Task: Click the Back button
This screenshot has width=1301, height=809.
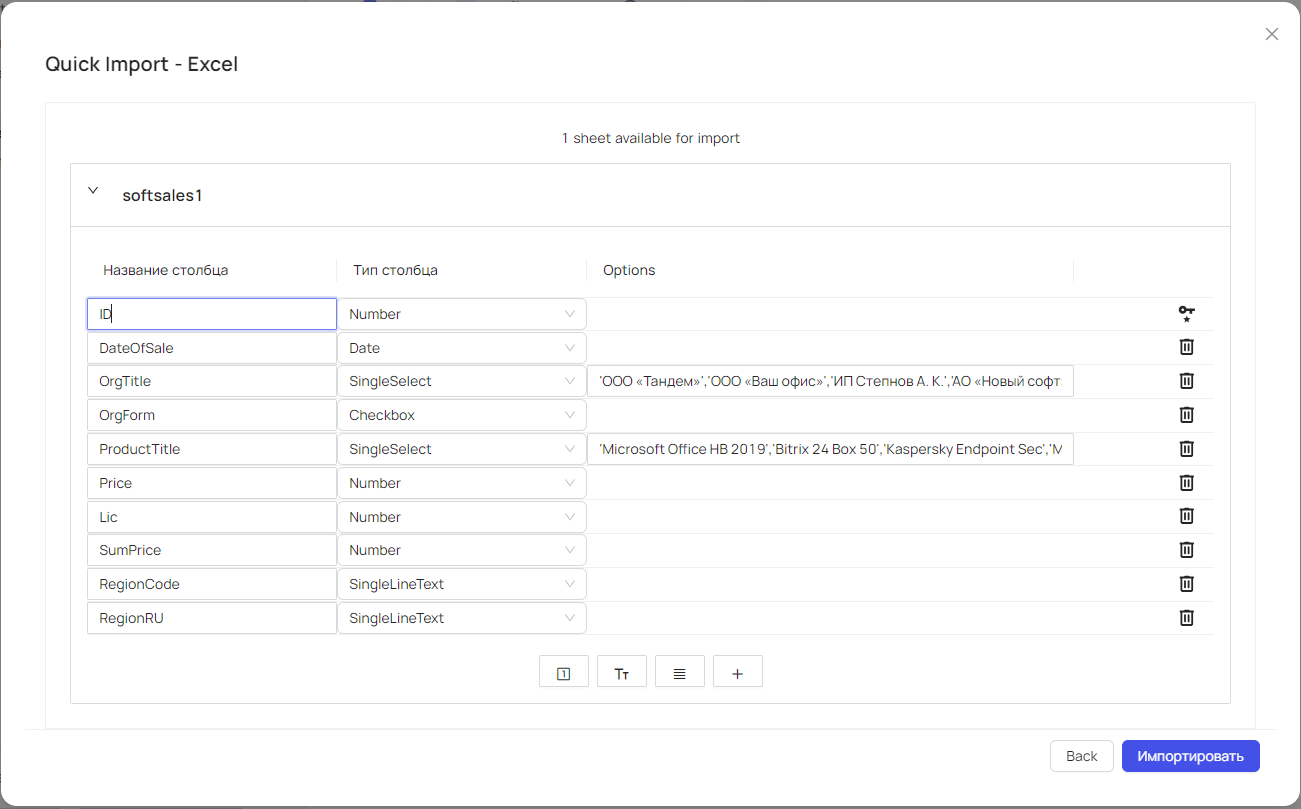Action: [x=1081, y=756]
